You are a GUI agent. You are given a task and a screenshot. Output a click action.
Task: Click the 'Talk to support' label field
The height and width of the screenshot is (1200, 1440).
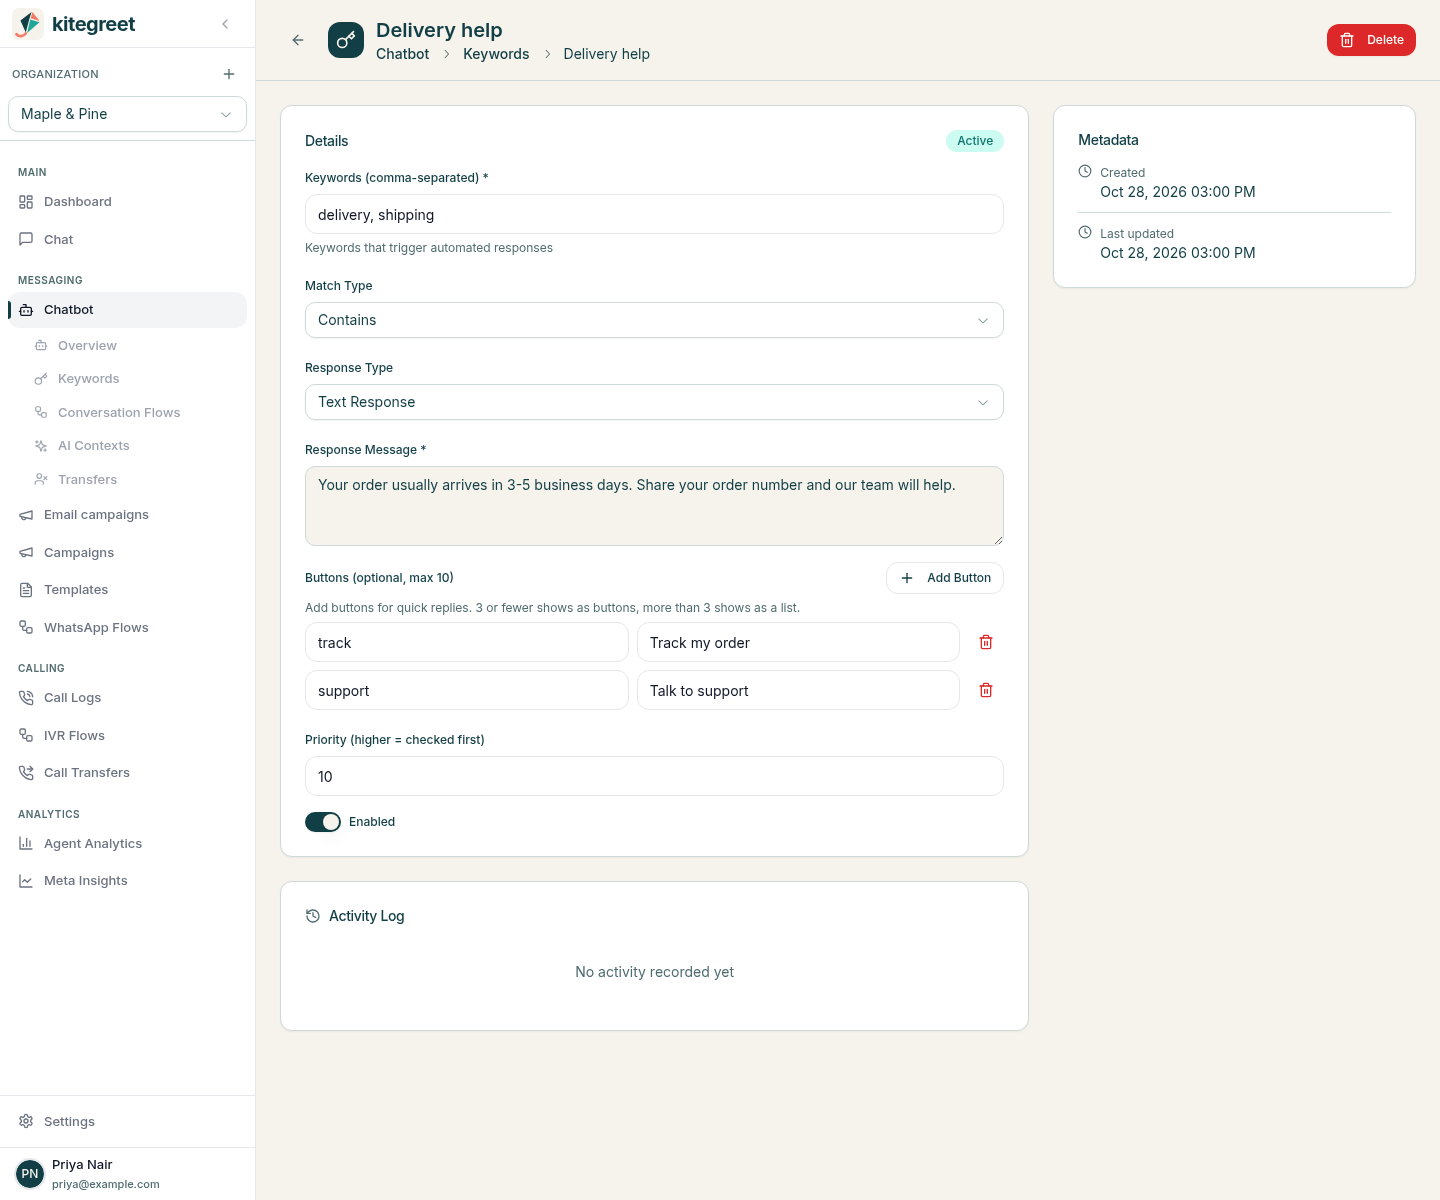pos(798,690)
